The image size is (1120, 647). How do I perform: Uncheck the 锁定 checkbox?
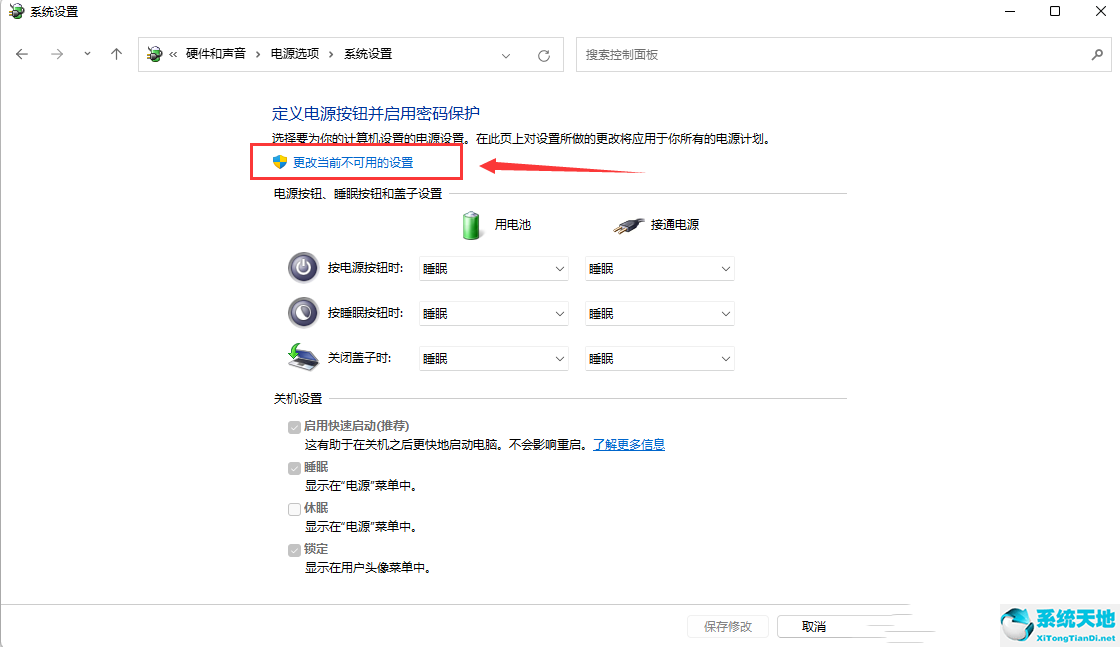coord(294,549)
